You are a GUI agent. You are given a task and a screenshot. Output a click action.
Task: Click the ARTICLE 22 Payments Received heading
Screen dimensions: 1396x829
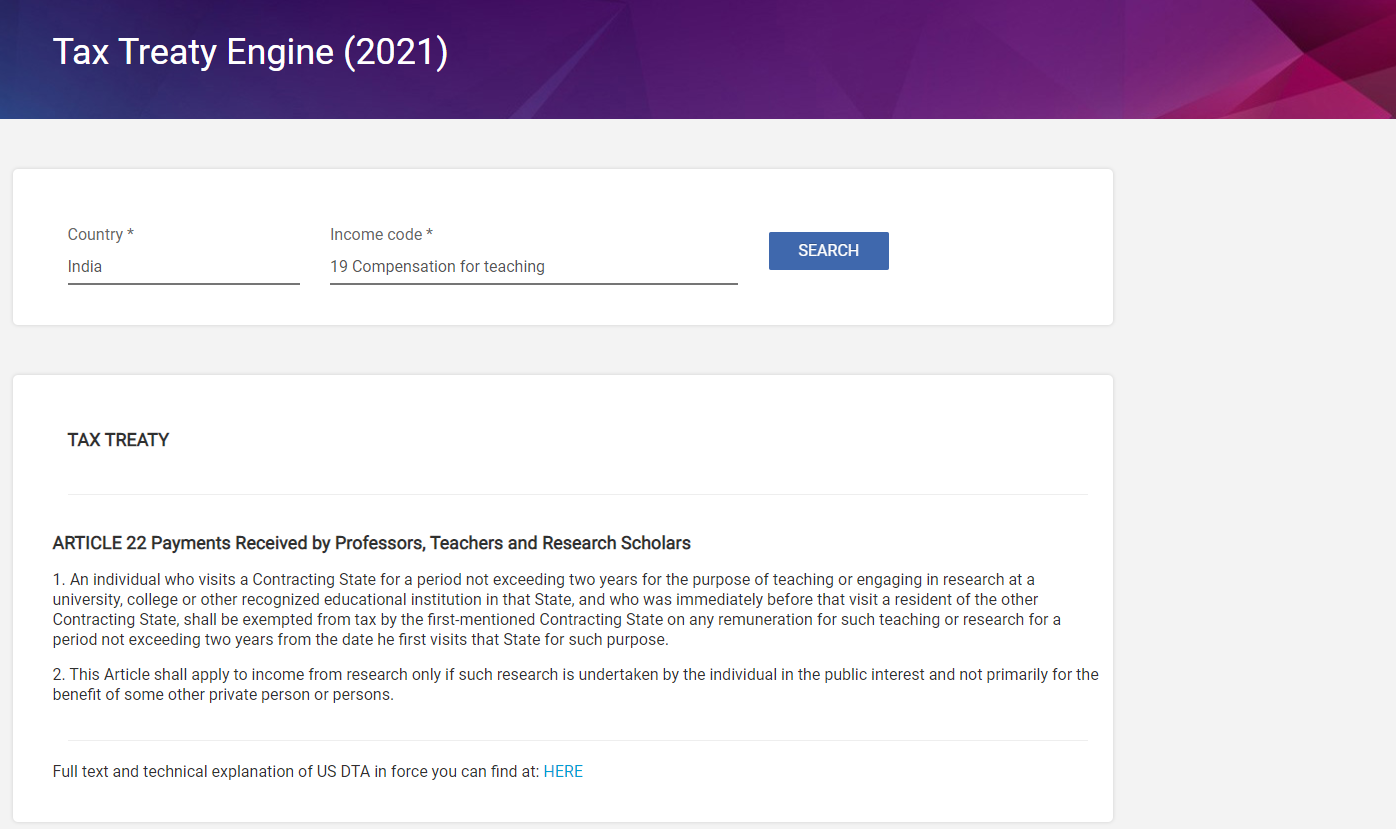pos(372,543)
